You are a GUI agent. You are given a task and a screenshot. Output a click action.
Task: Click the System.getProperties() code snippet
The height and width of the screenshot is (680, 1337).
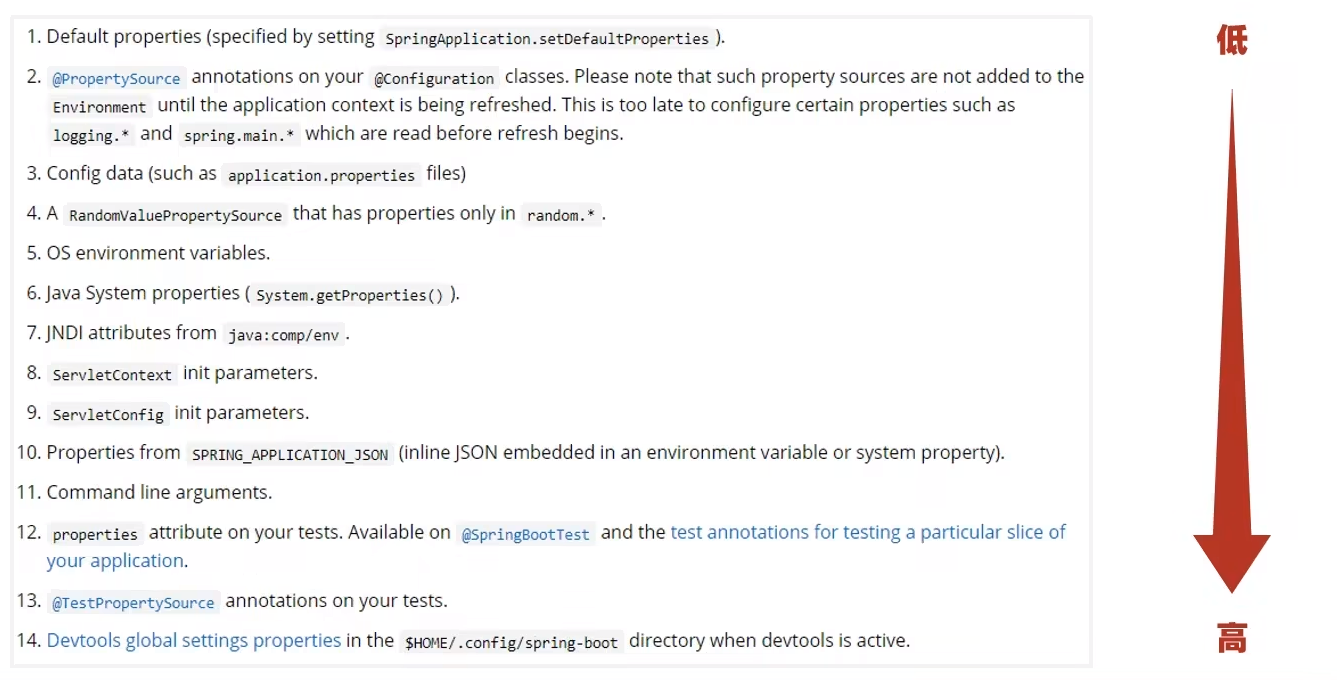click(x=349, y=295)
